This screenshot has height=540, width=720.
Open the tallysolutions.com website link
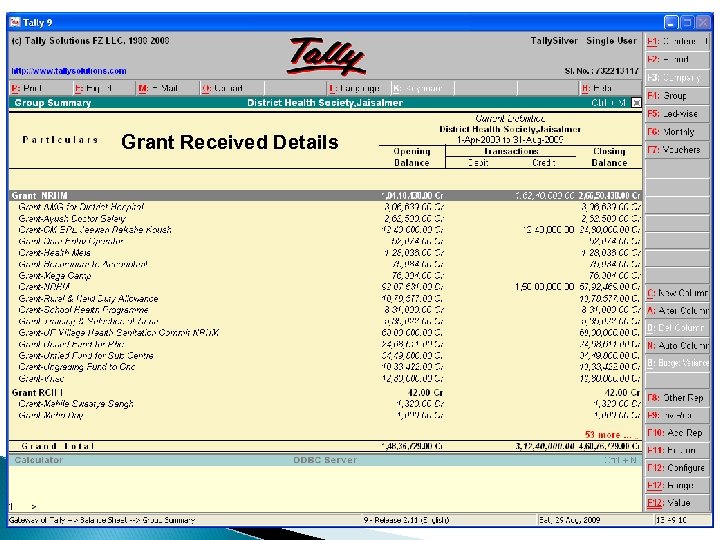point(69,71)
